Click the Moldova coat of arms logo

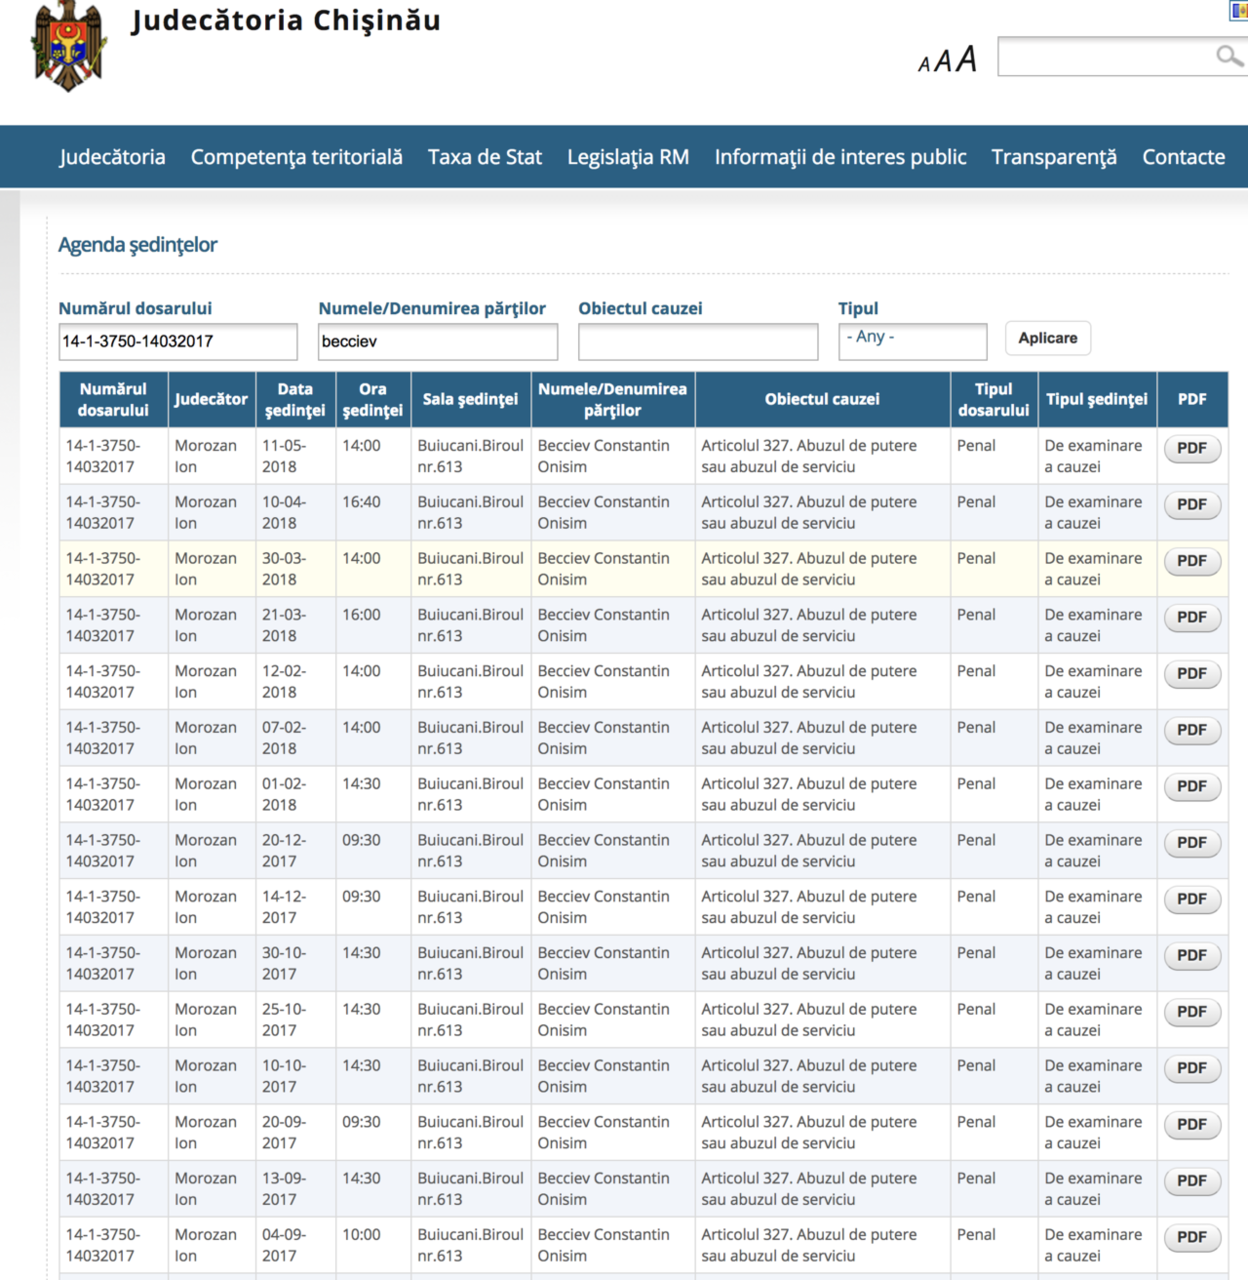(69, 46)
